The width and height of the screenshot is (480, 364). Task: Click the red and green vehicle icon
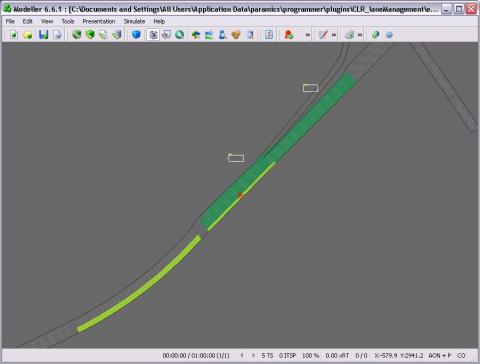point(289,35)
